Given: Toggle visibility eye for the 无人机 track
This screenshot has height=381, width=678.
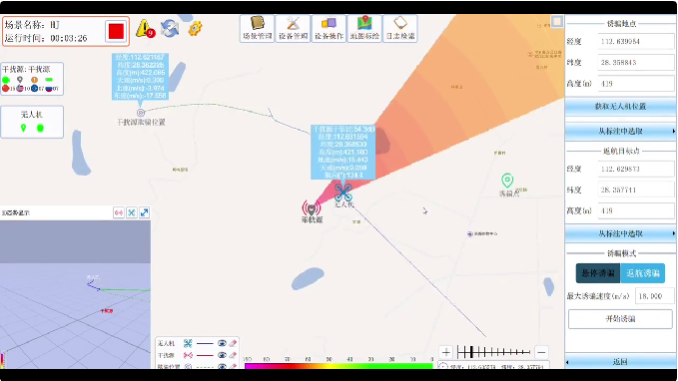Looking at the screenshot, I should click(222, 343).
